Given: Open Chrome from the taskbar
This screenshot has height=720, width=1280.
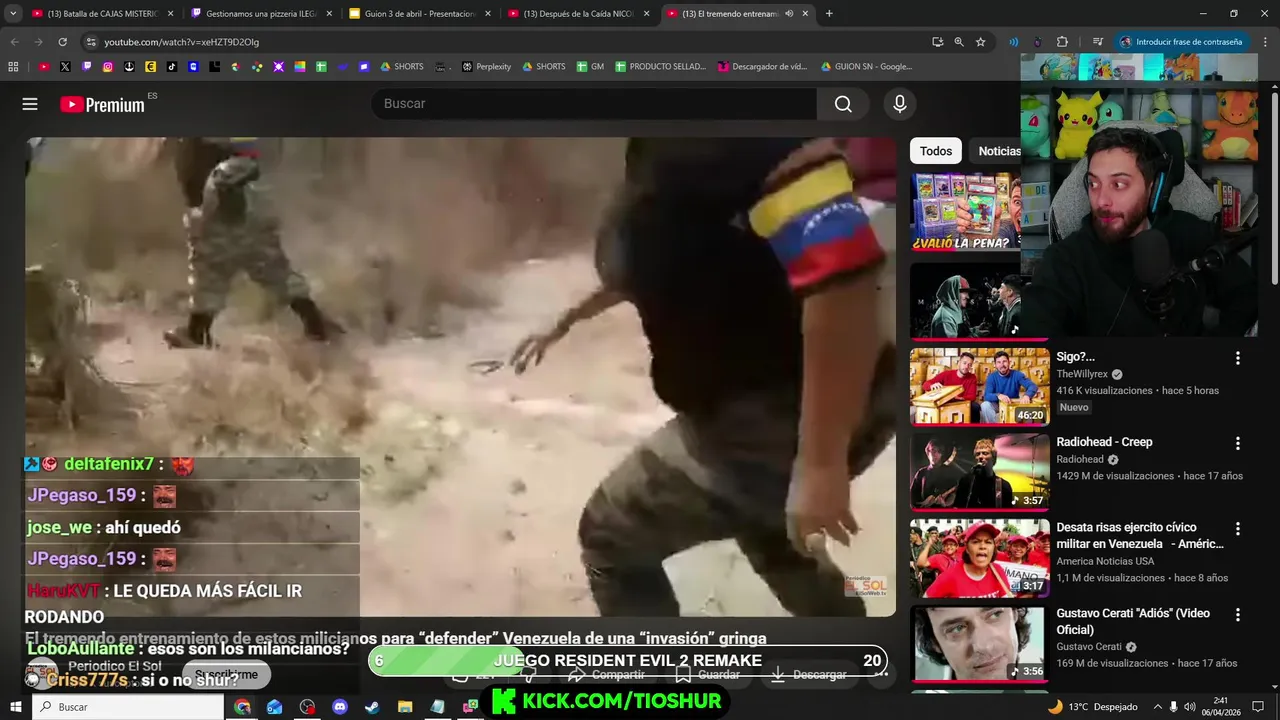Looking at the screenshot, I should 242,707.
